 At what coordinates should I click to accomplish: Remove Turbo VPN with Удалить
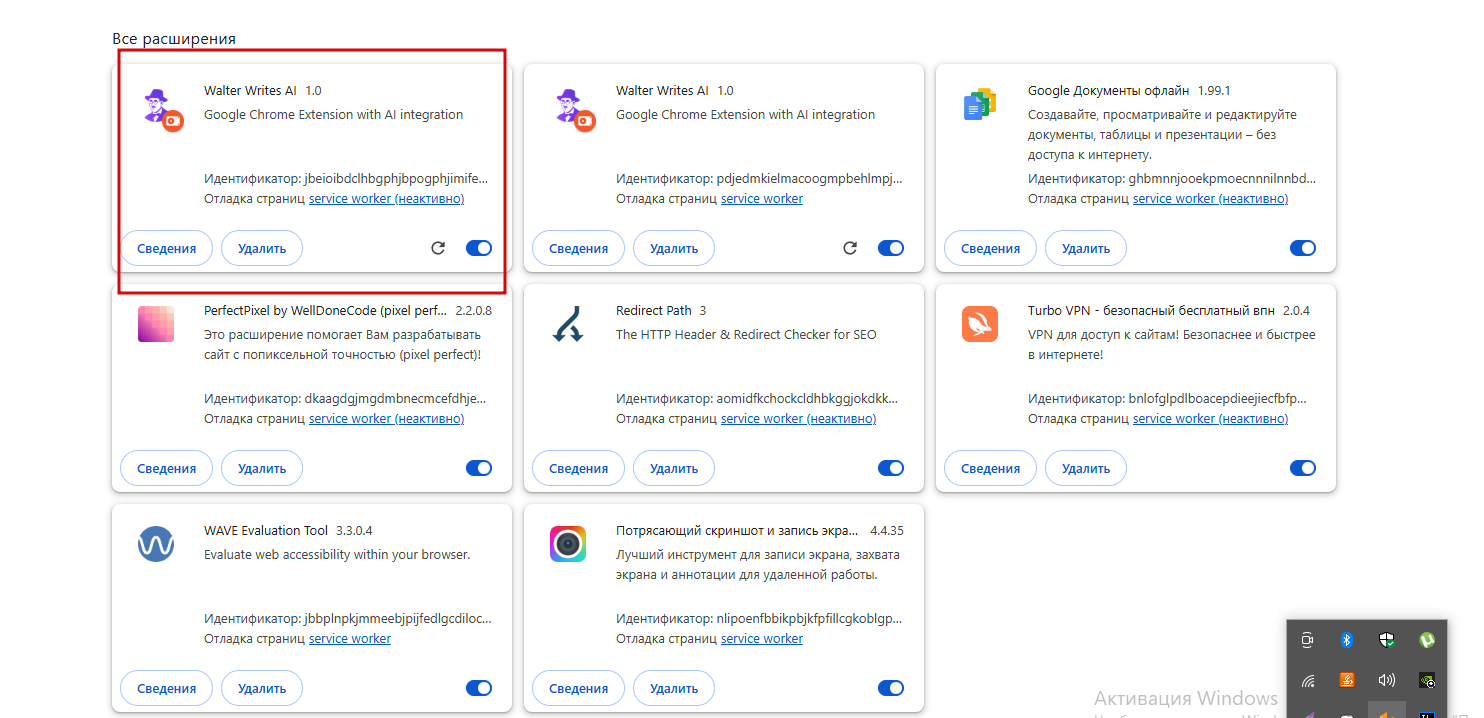click(x=1086, y=468)
